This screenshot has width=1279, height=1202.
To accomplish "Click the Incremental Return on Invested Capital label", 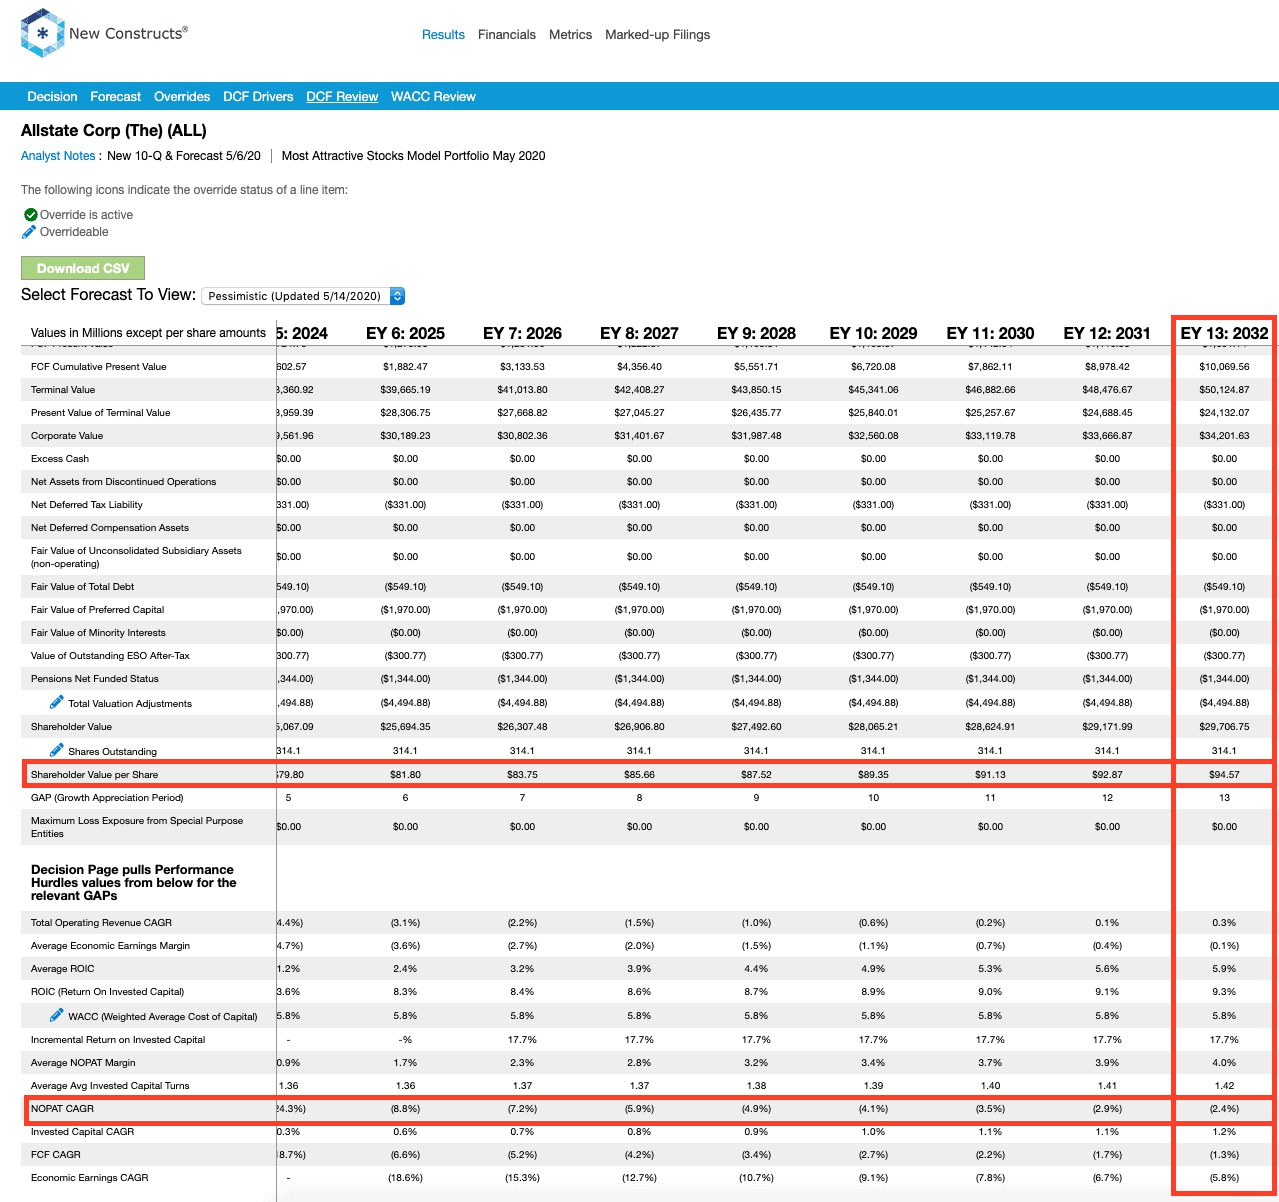I will tap(118, 1040).
